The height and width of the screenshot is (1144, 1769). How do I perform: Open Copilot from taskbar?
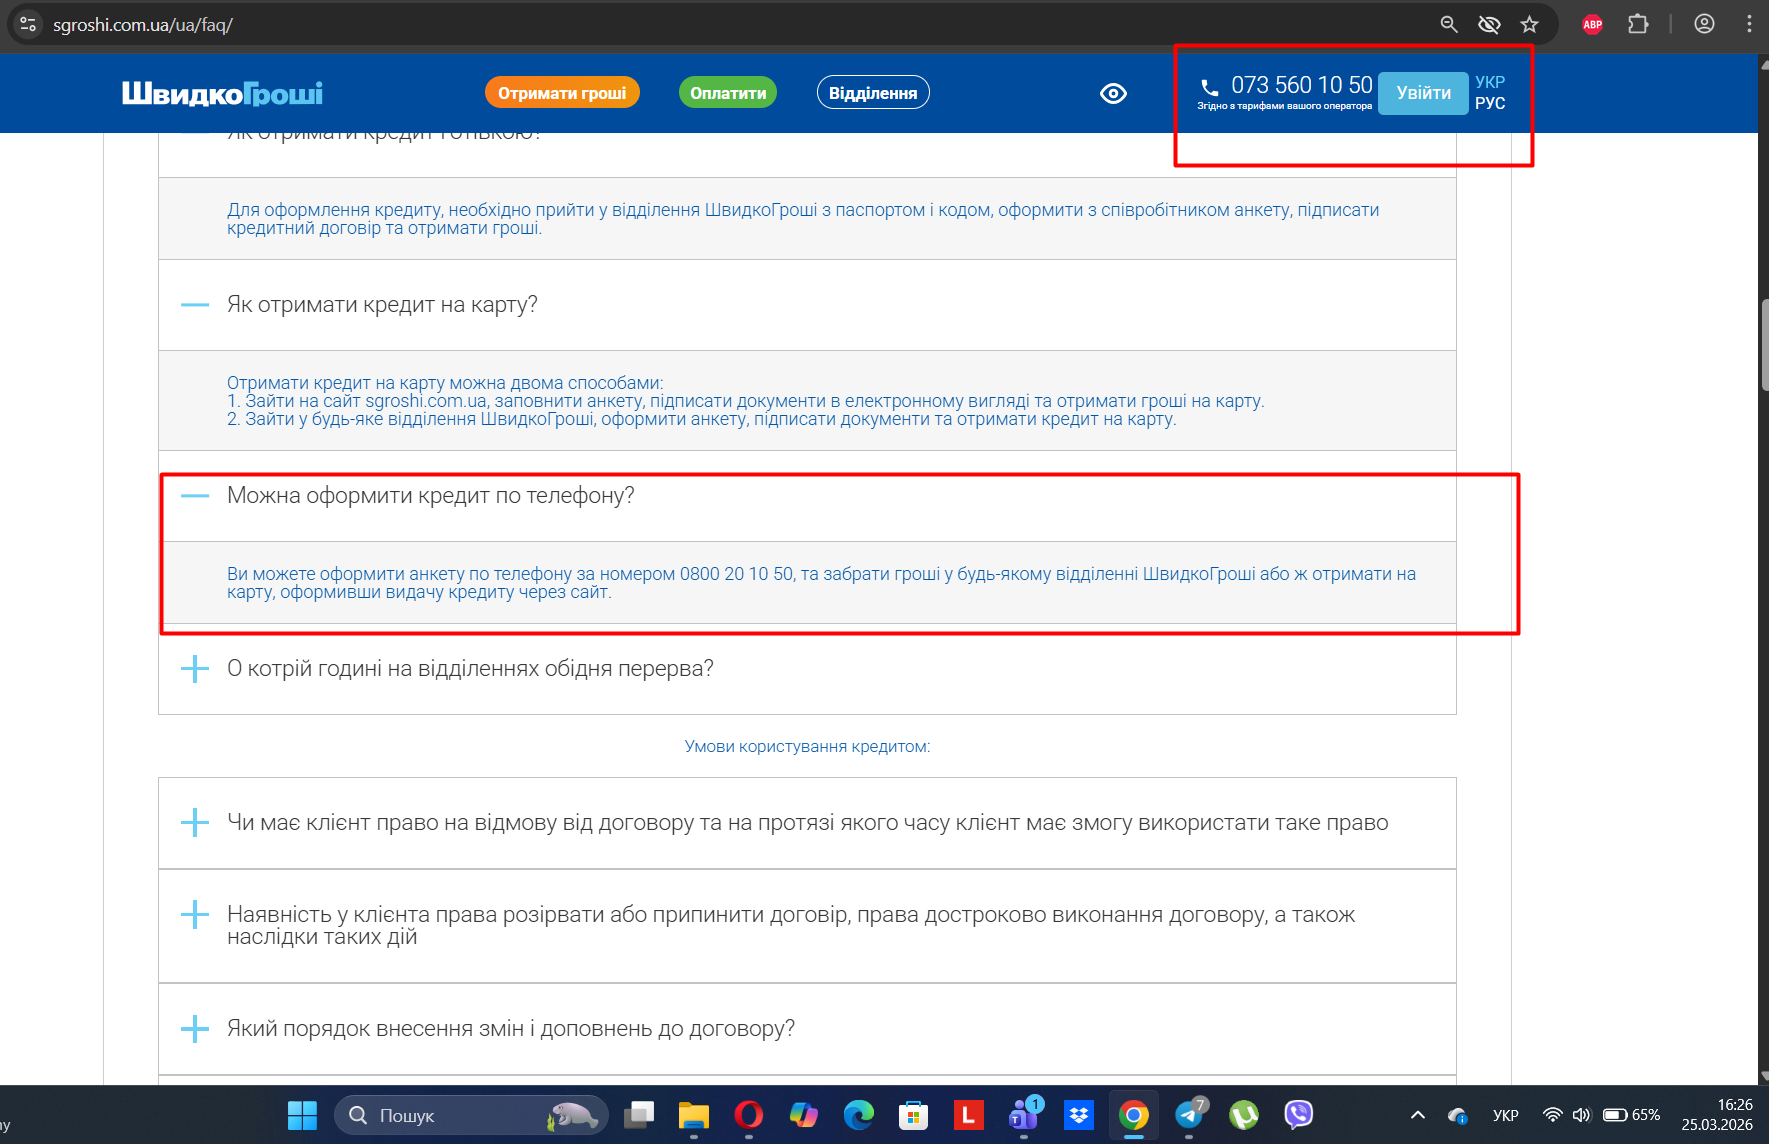coord(804,1115)
